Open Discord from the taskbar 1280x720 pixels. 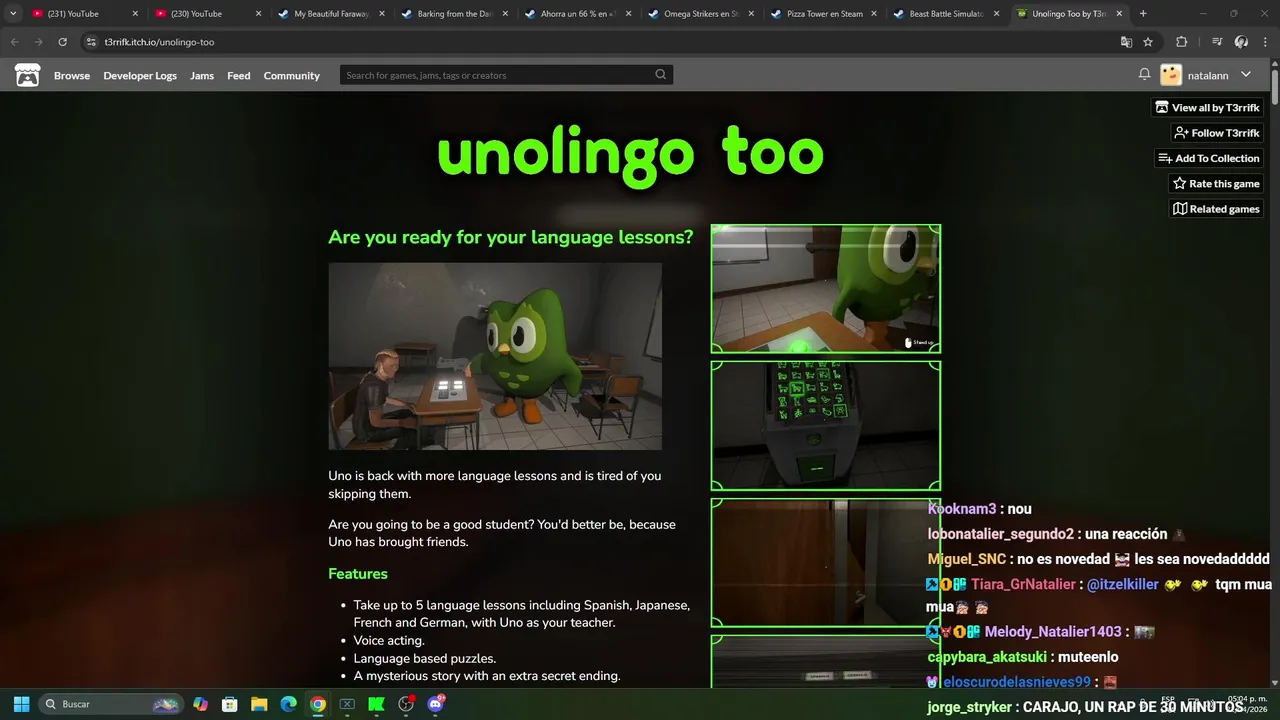pos(436,704)
